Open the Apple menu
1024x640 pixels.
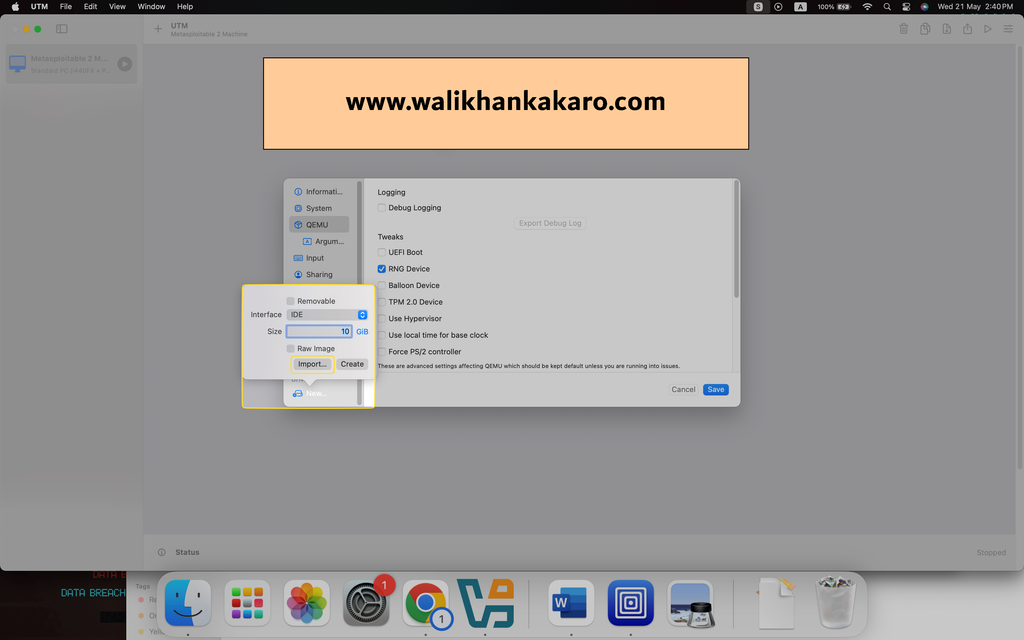click(x=15, y=7)
